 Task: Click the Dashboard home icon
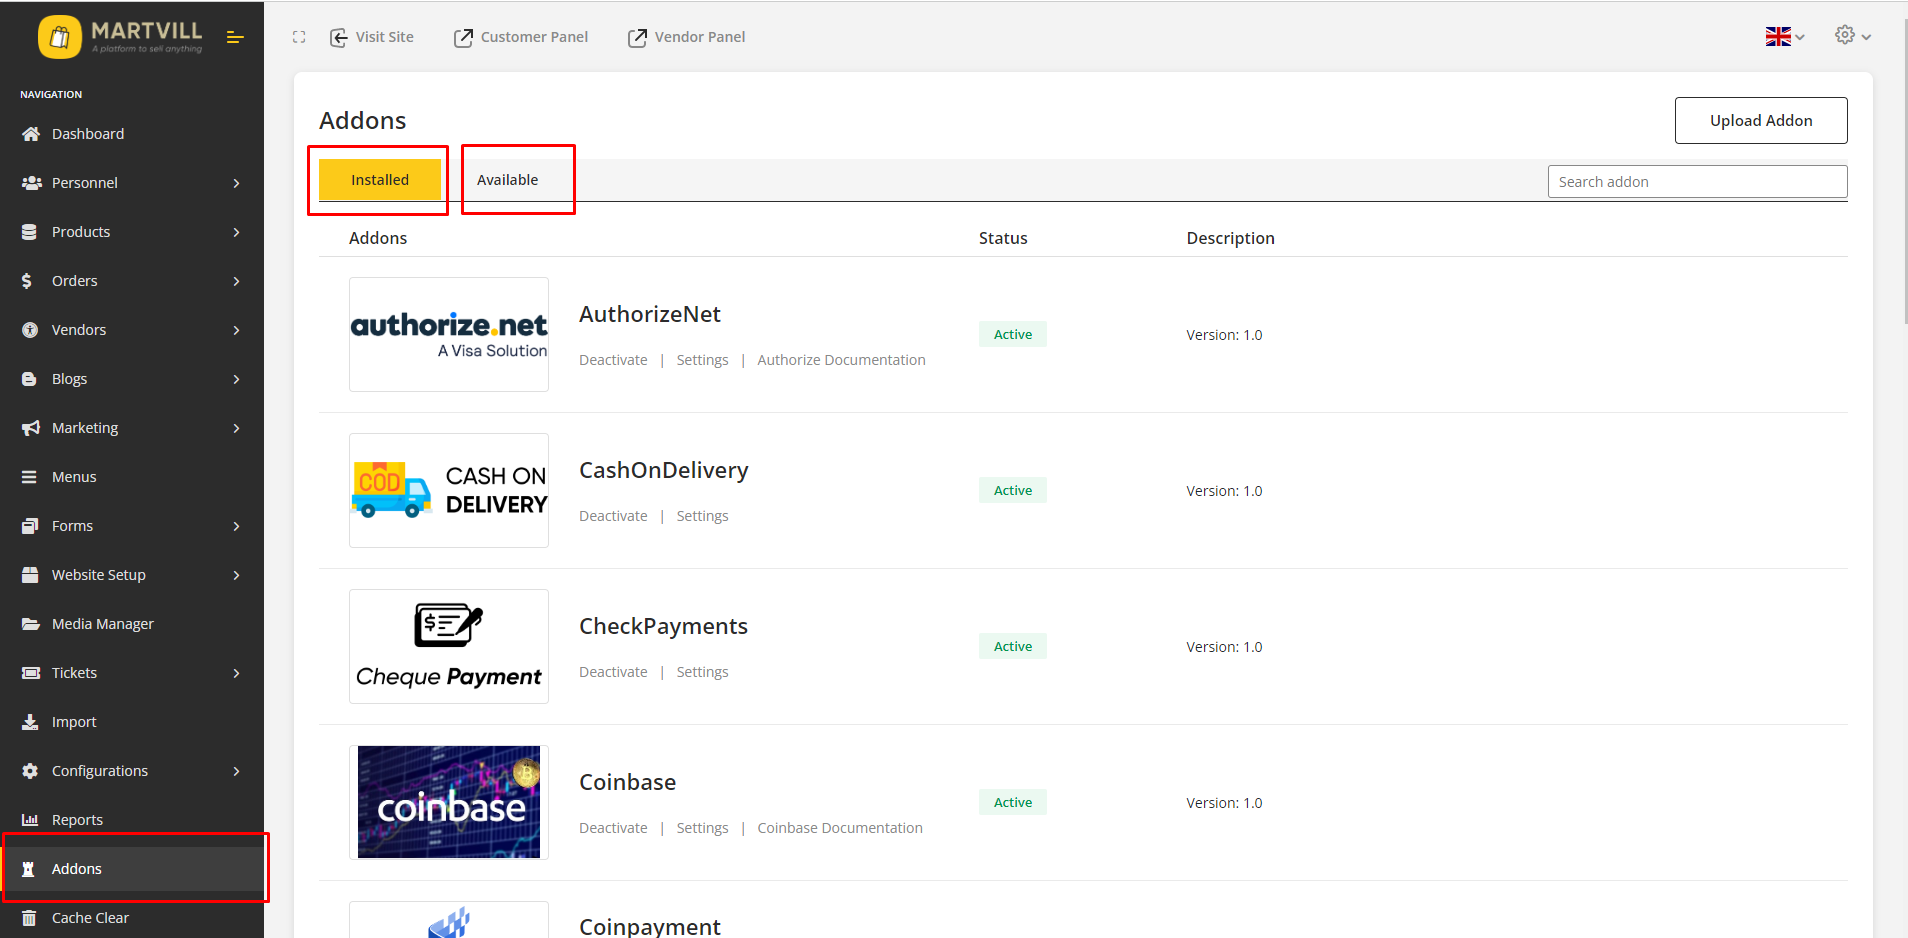31,134
